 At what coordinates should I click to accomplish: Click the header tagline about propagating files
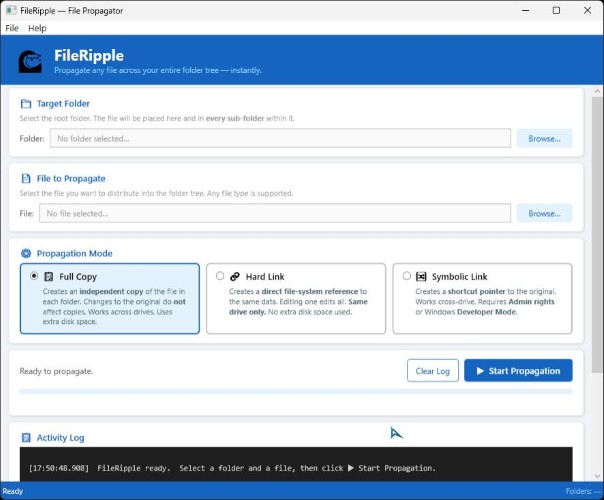[158, 70]
